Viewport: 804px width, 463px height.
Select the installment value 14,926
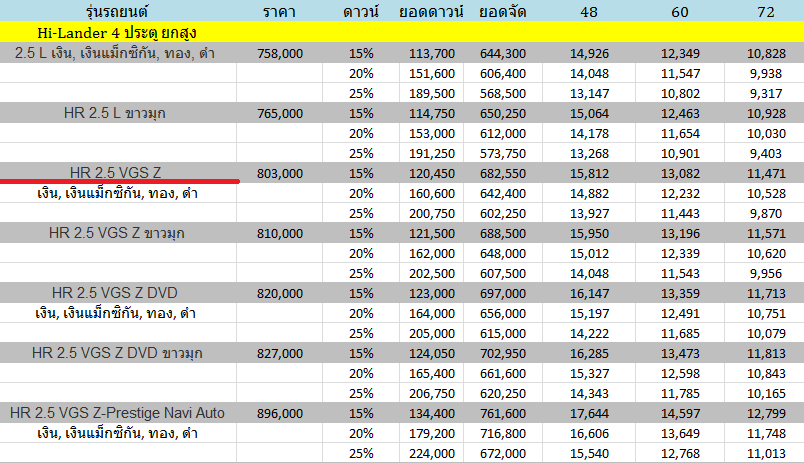coord(589,54)
